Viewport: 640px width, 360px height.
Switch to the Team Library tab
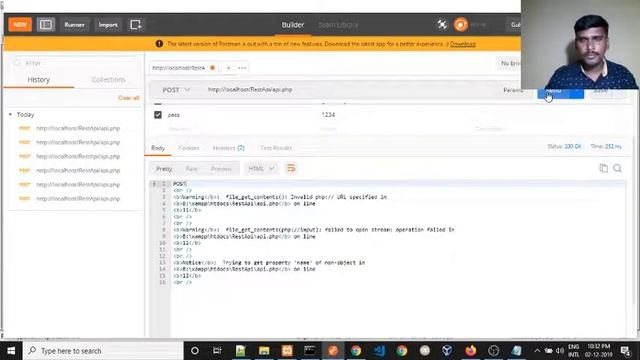pos(338,25)
